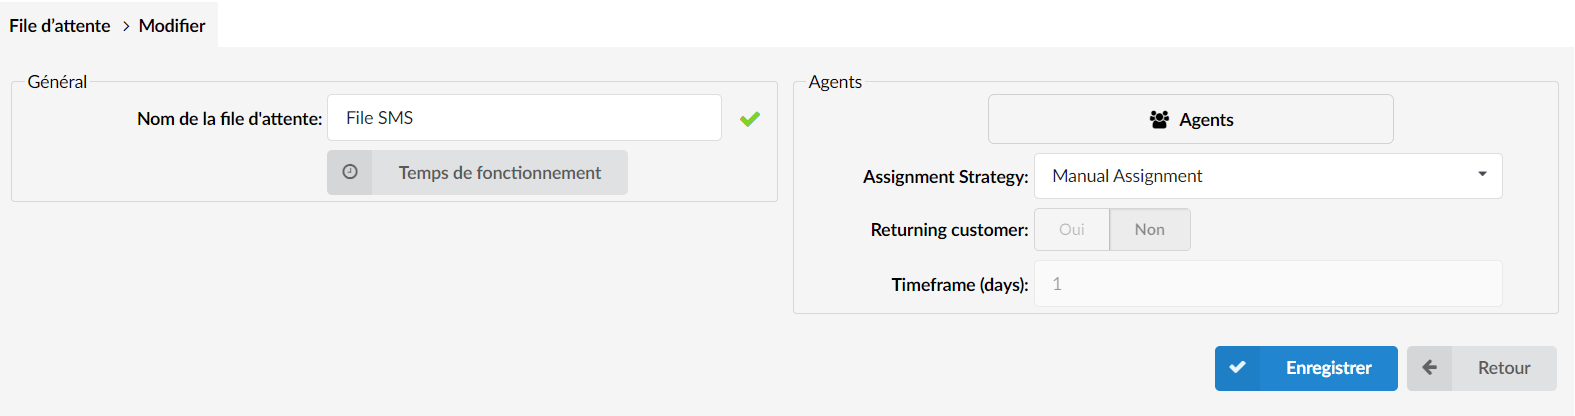1575x416 pixels.
Task: Go back using the Retour button
Action: tap(1482, 368)
